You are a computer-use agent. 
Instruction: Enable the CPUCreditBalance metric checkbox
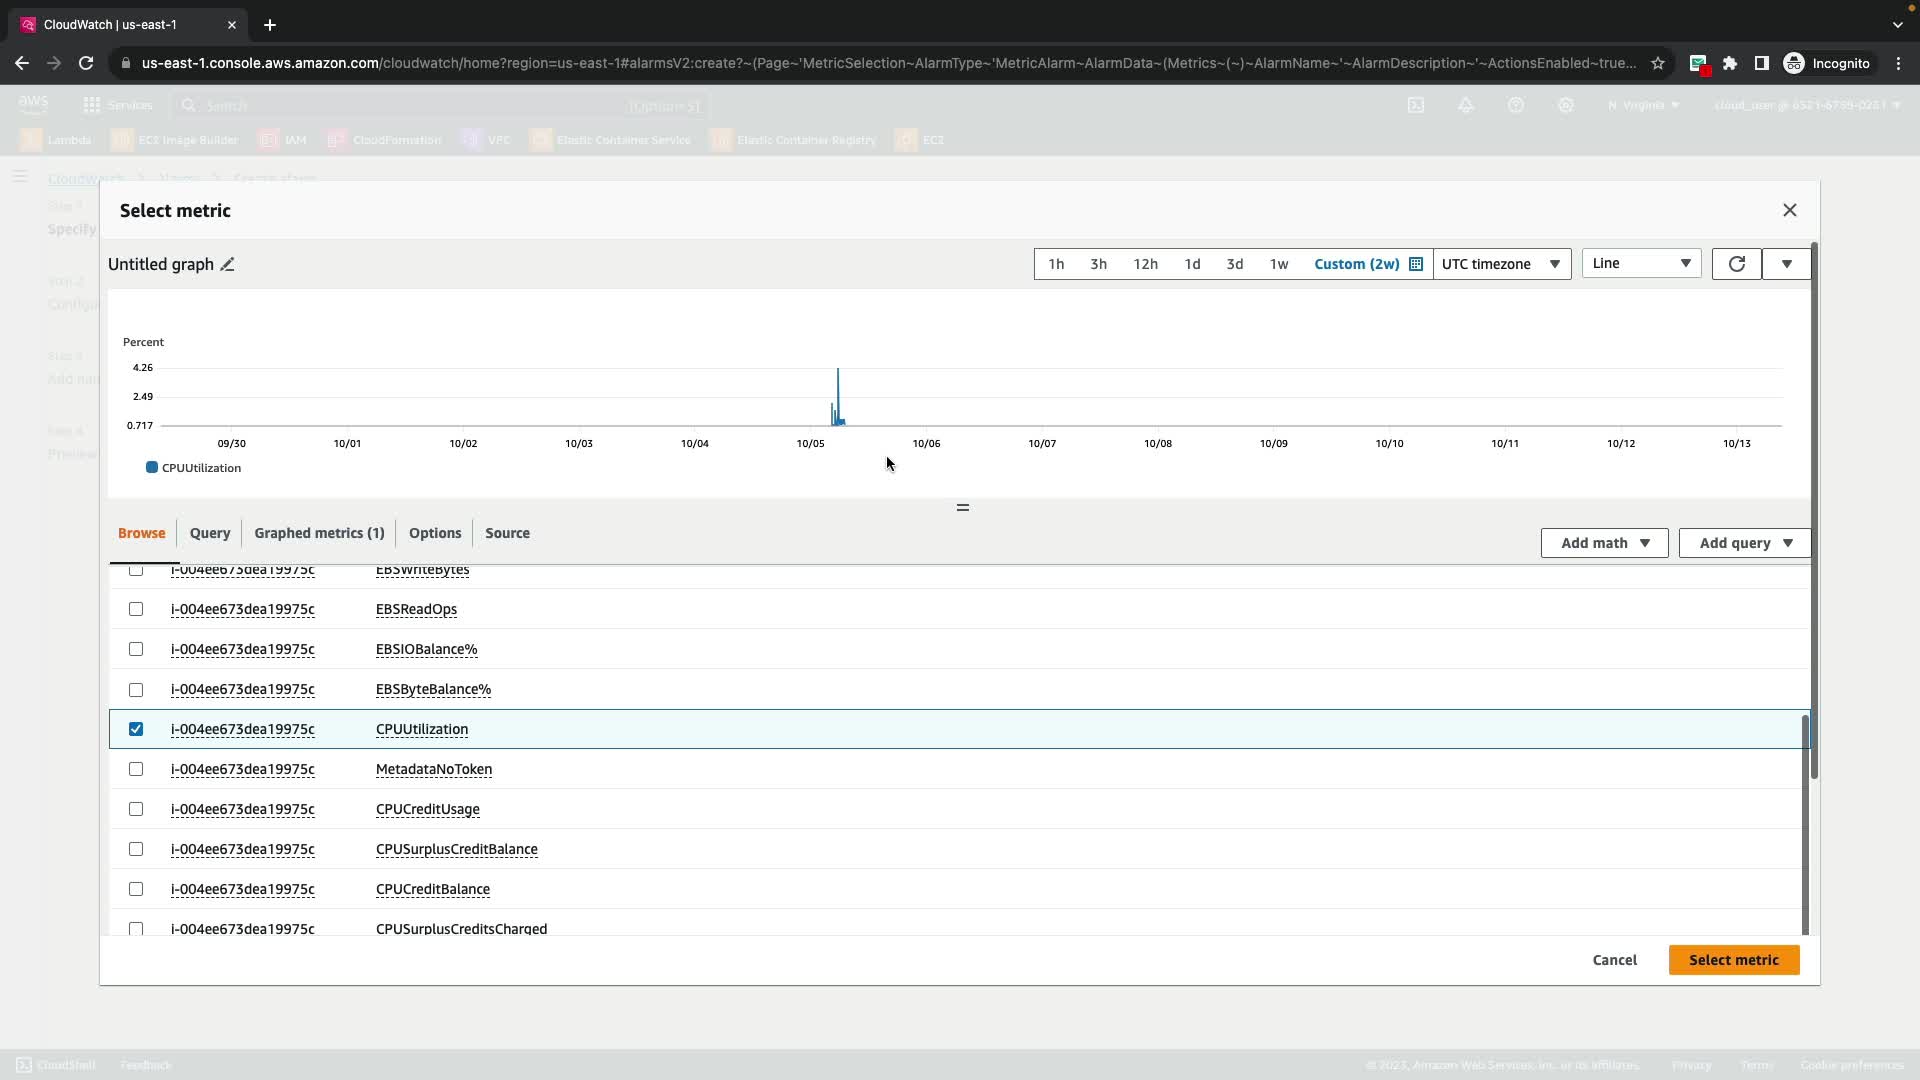[136, 889]
